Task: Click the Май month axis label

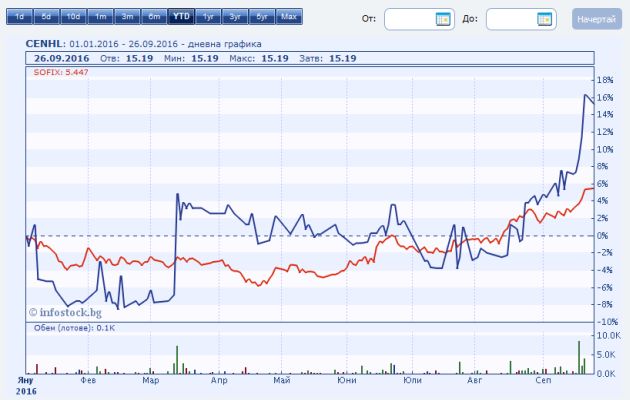Action: [282, 380]
